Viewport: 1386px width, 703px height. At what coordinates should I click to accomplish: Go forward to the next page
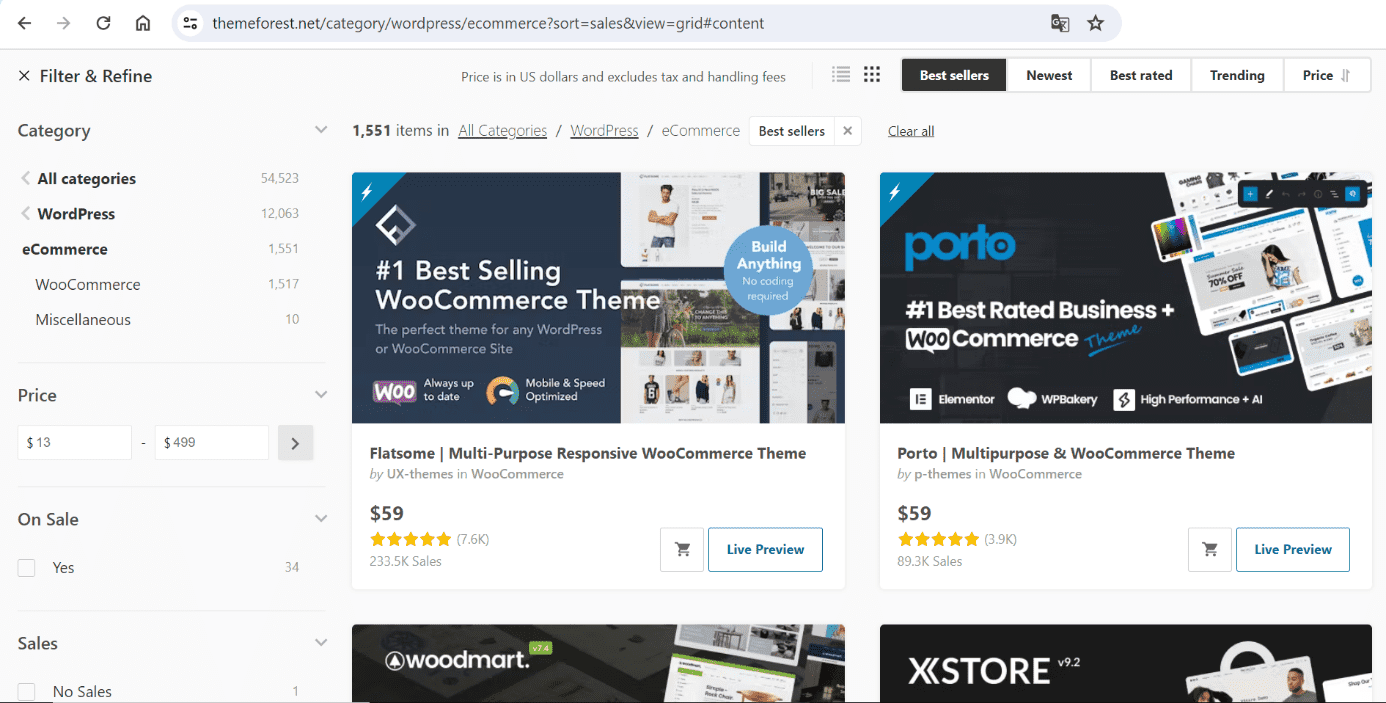click(x=64, y=23)
